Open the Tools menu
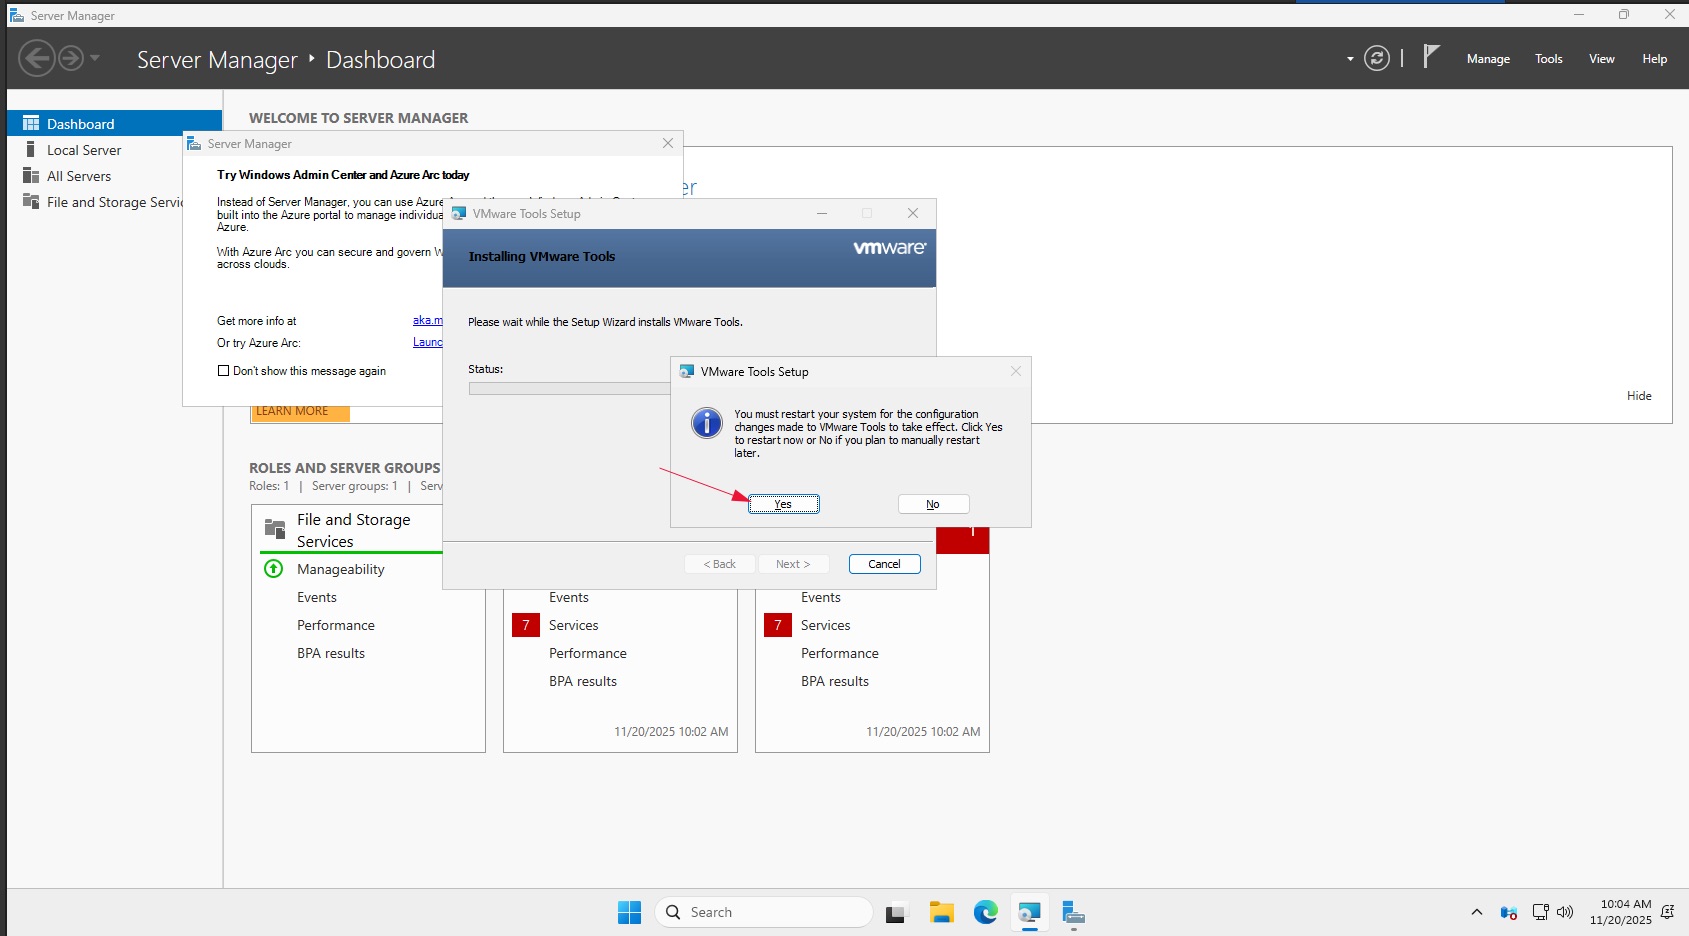Screen dimensions: 1689x936 click(1548, 59)
